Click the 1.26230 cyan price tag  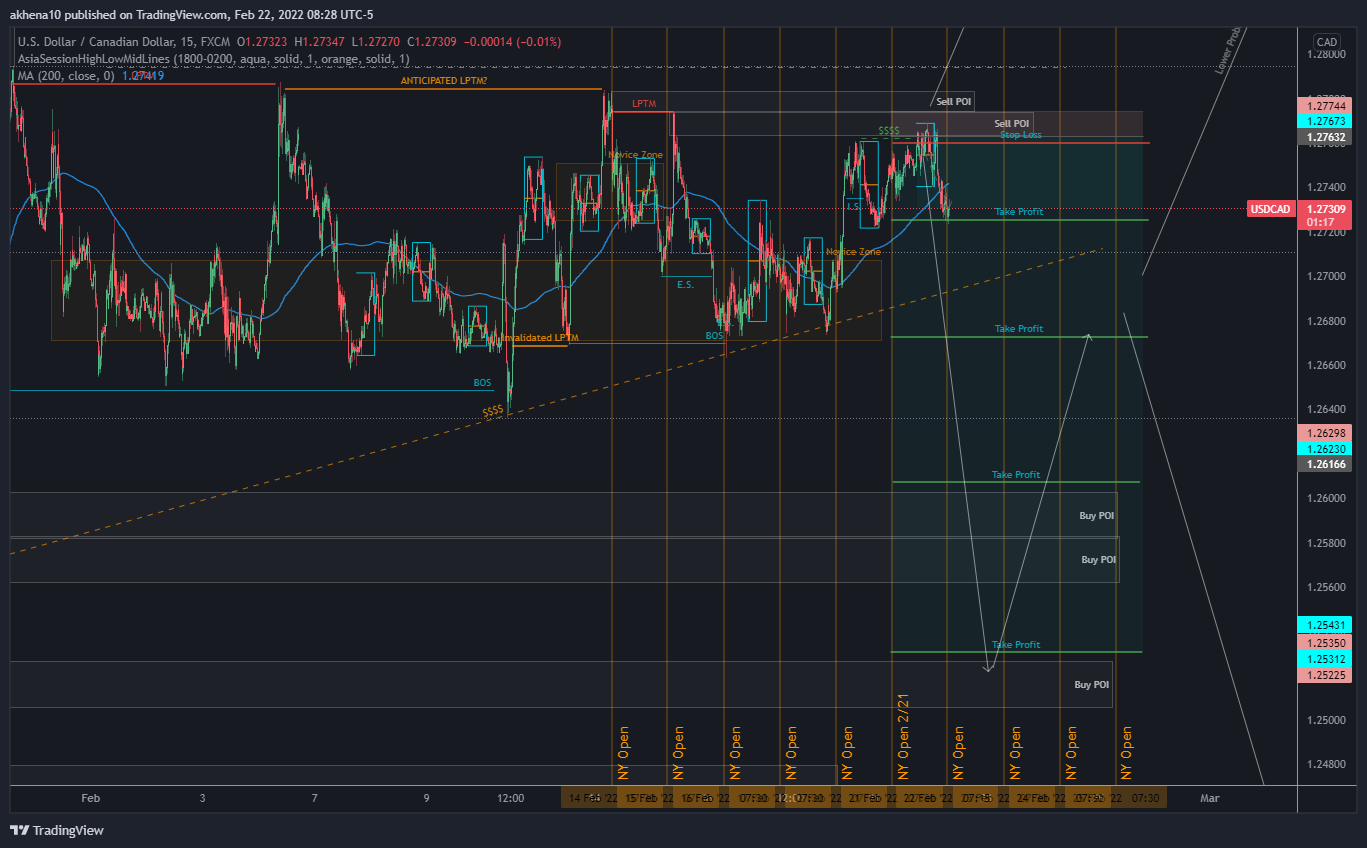coord(1324,449)
